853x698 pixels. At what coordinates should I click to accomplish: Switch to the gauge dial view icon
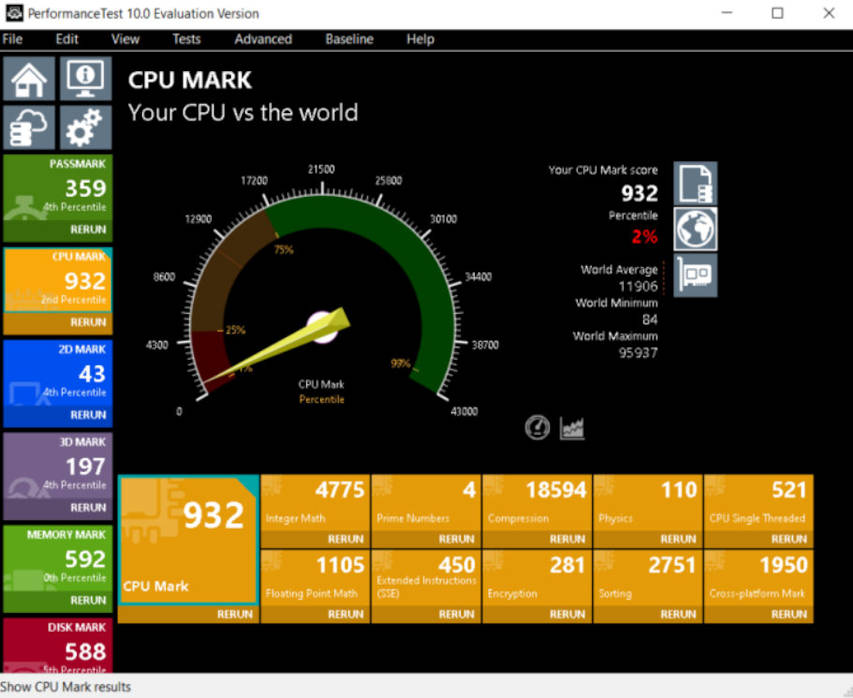coord(537,427)
